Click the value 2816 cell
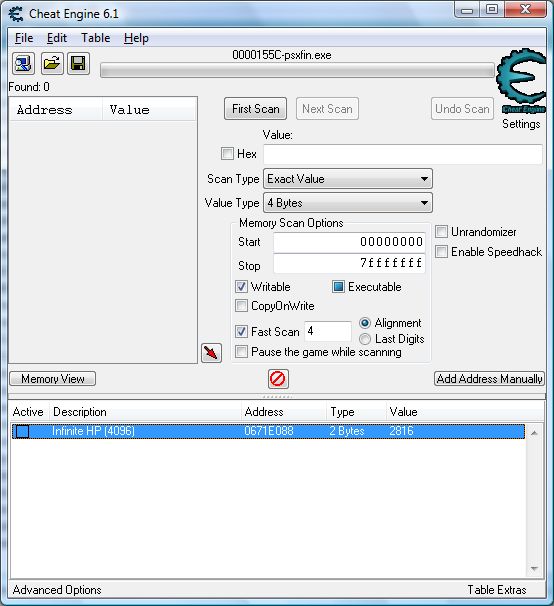This screenshot has width=554, height=606. point(401,431)
